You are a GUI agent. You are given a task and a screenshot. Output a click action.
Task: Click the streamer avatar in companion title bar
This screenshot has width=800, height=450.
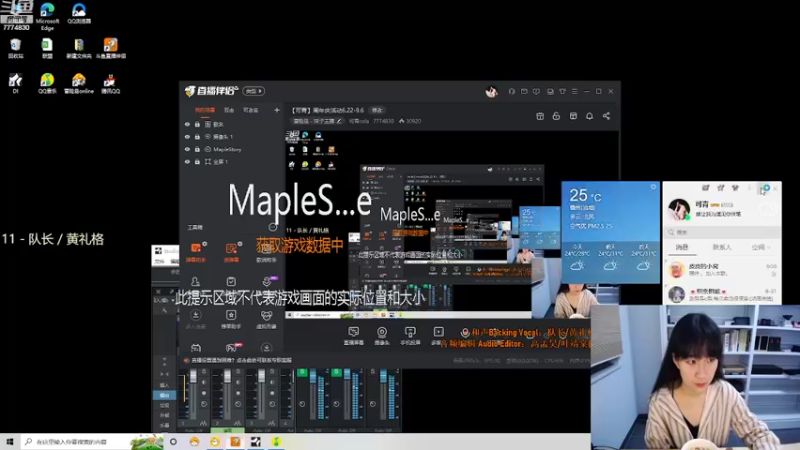(x=491, y=92)
